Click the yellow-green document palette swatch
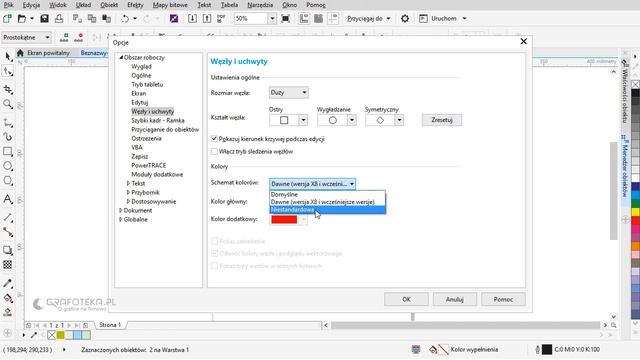640x360 pixels. click(x=60, y=335)
